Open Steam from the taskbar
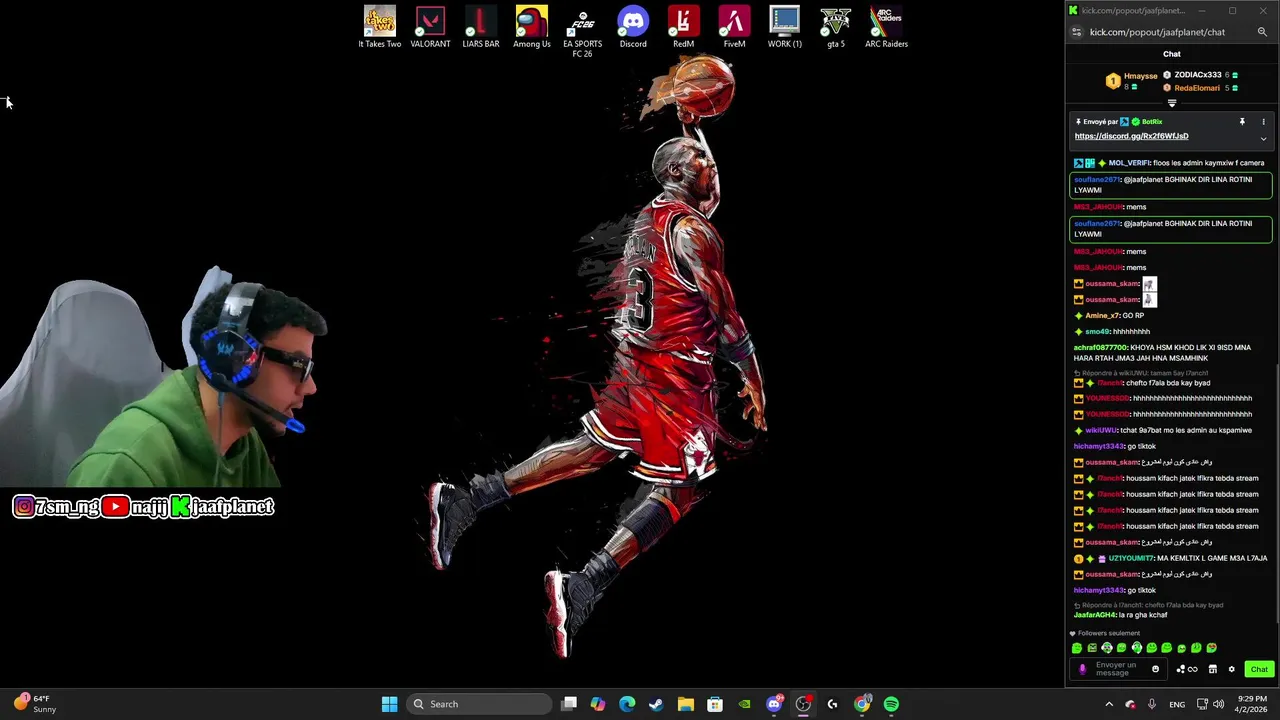 coord(656,704)
